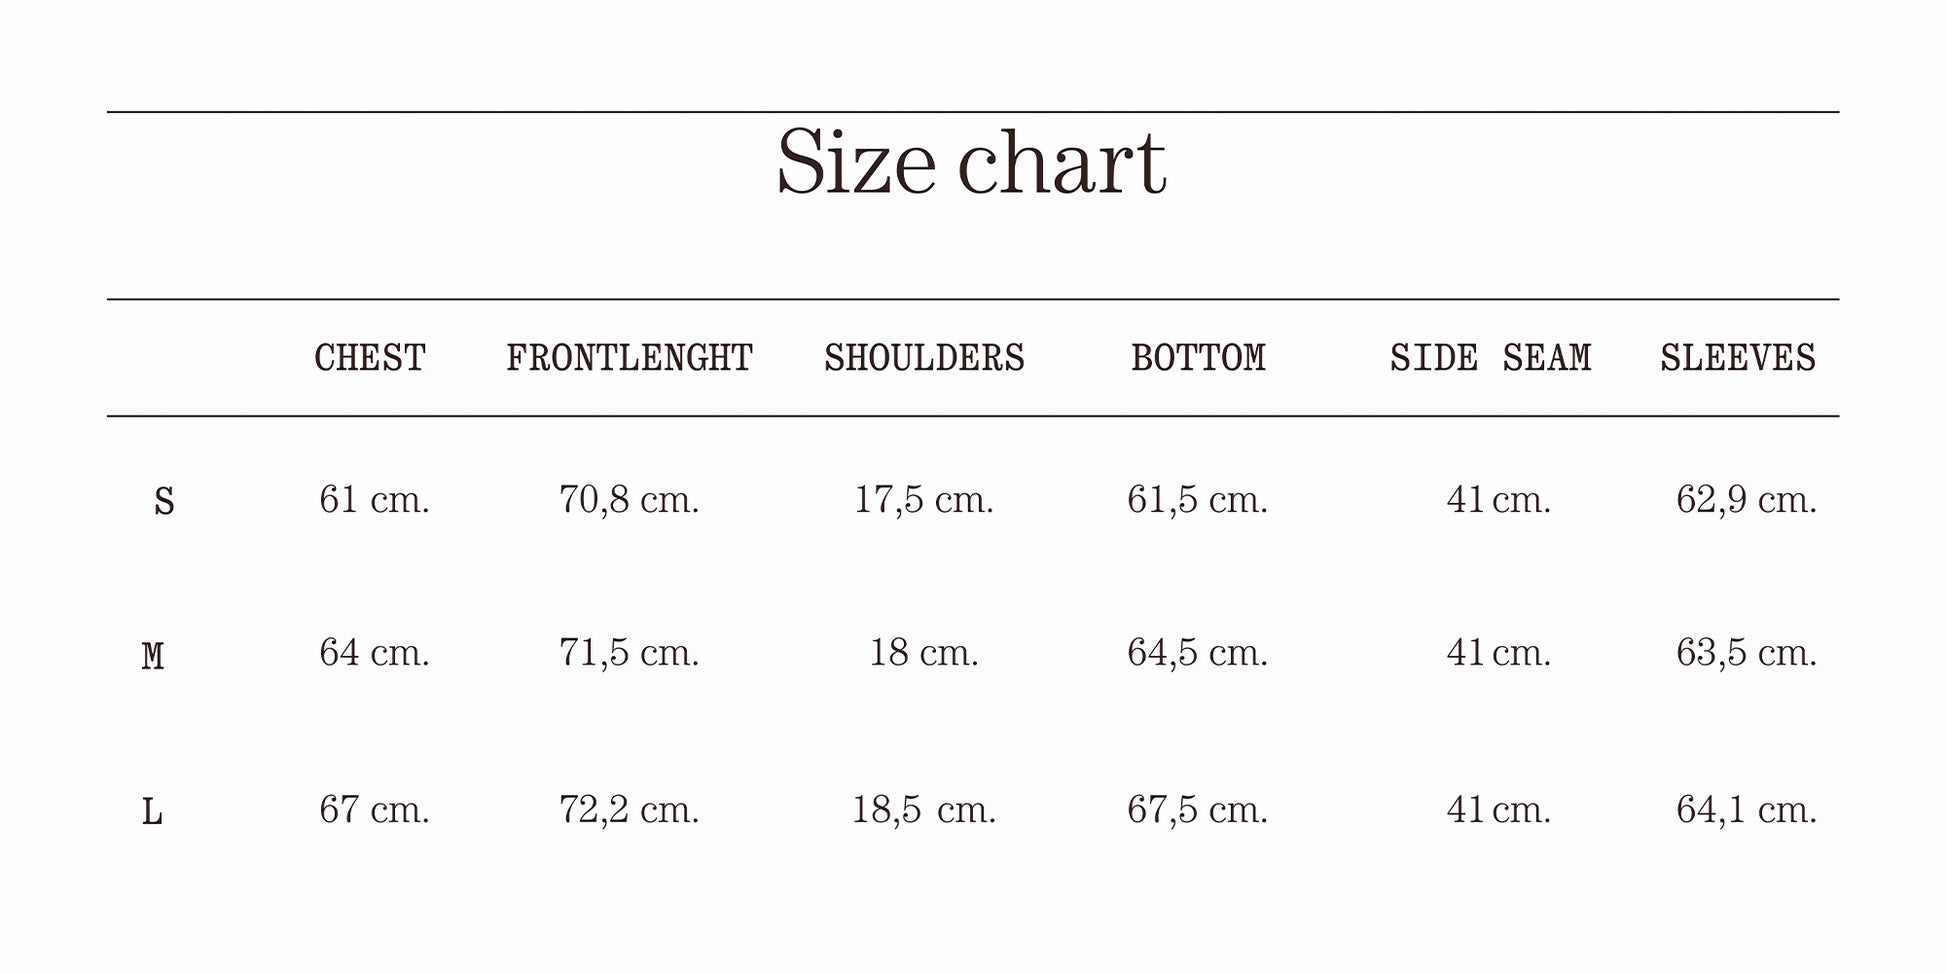Click the Size chart title

[x=971, y=163]
